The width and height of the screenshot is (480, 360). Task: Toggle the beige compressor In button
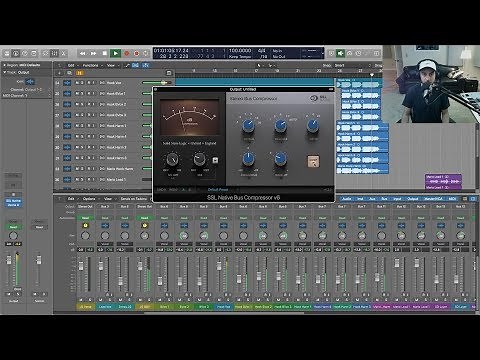[313, 161]
